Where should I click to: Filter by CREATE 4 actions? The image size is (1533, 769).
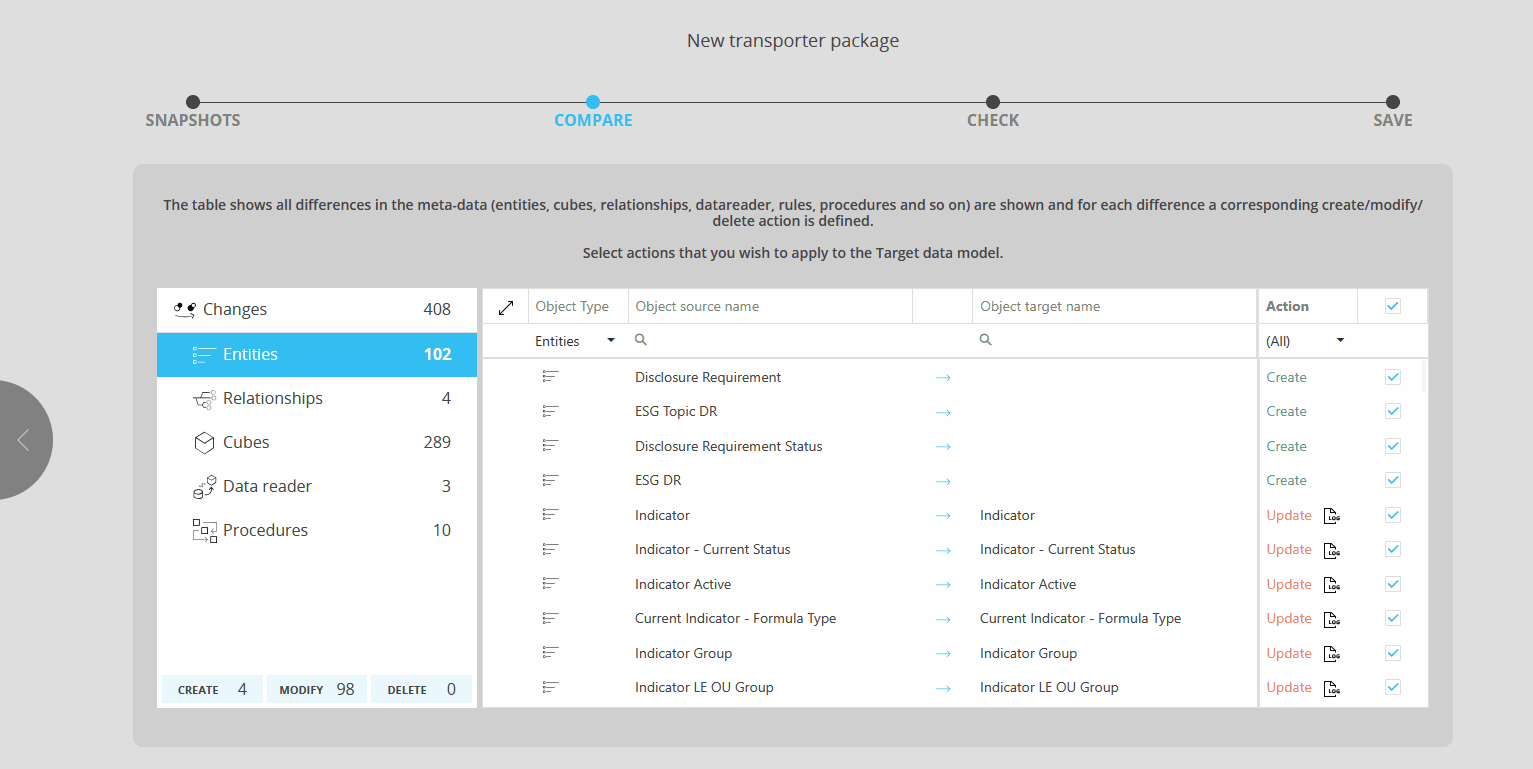(212, 689)
